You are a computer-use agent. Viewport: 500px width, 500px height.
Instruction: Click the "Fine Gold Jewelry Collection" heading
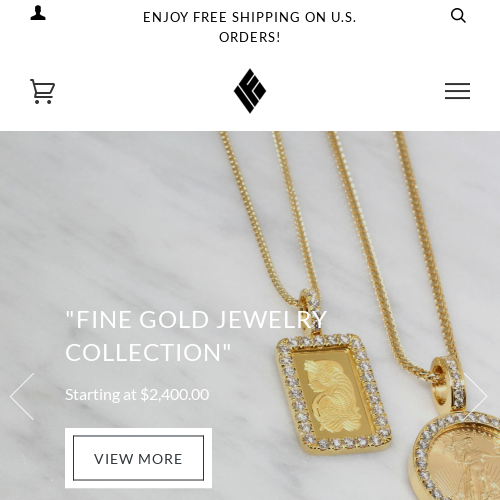(196, 336)
